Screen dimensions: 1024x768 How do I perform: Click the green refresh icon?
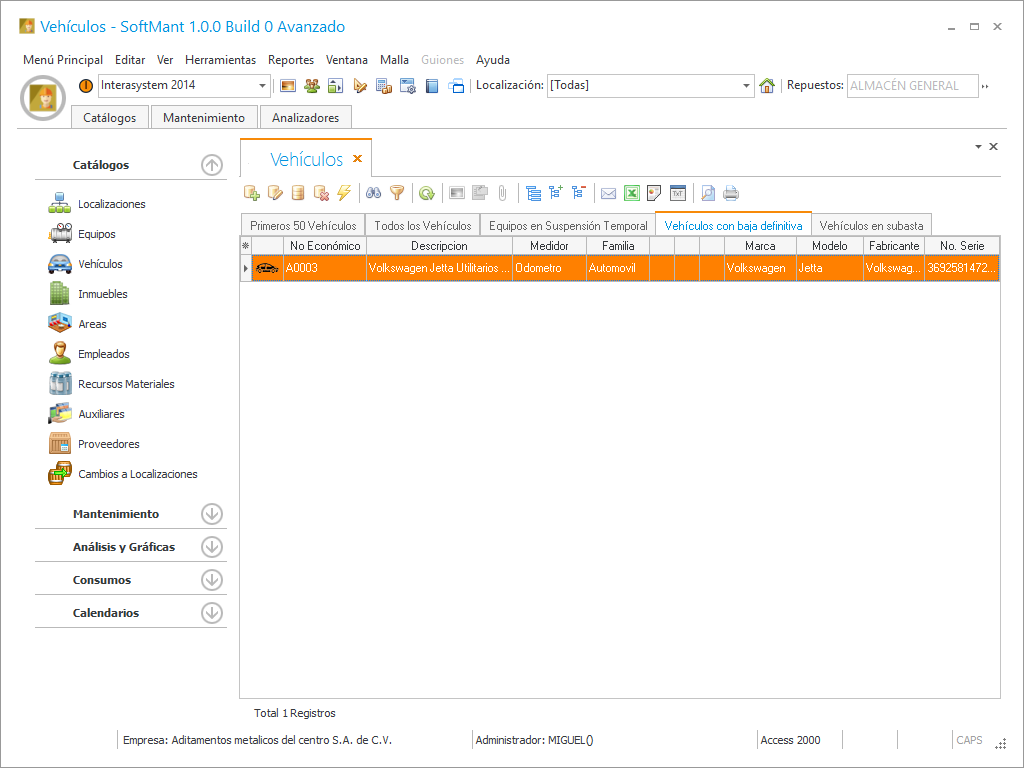(427, 193)
